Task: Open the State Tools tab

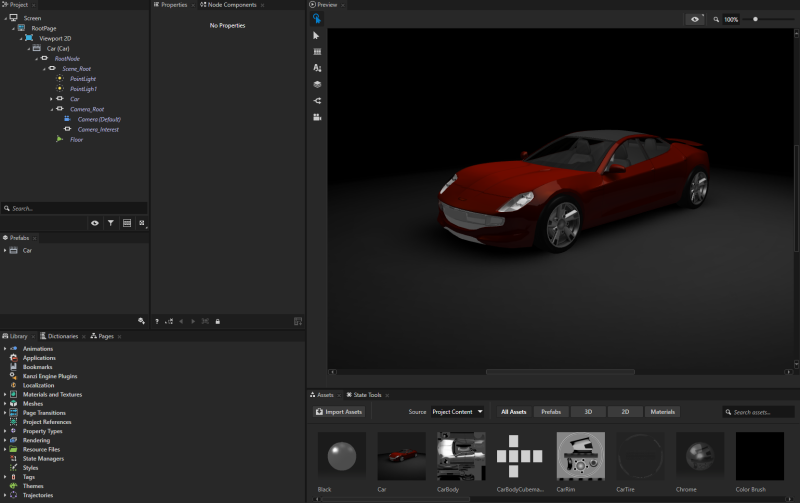Action: click(x=365, y=395)
